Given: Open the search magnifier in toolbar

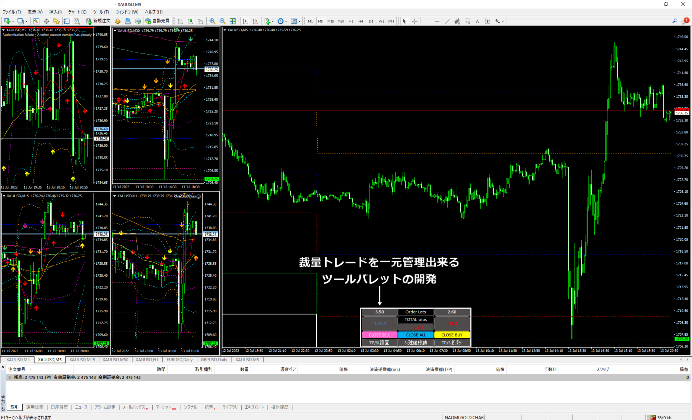Looking at the screenshot, I should pos(675,21).
